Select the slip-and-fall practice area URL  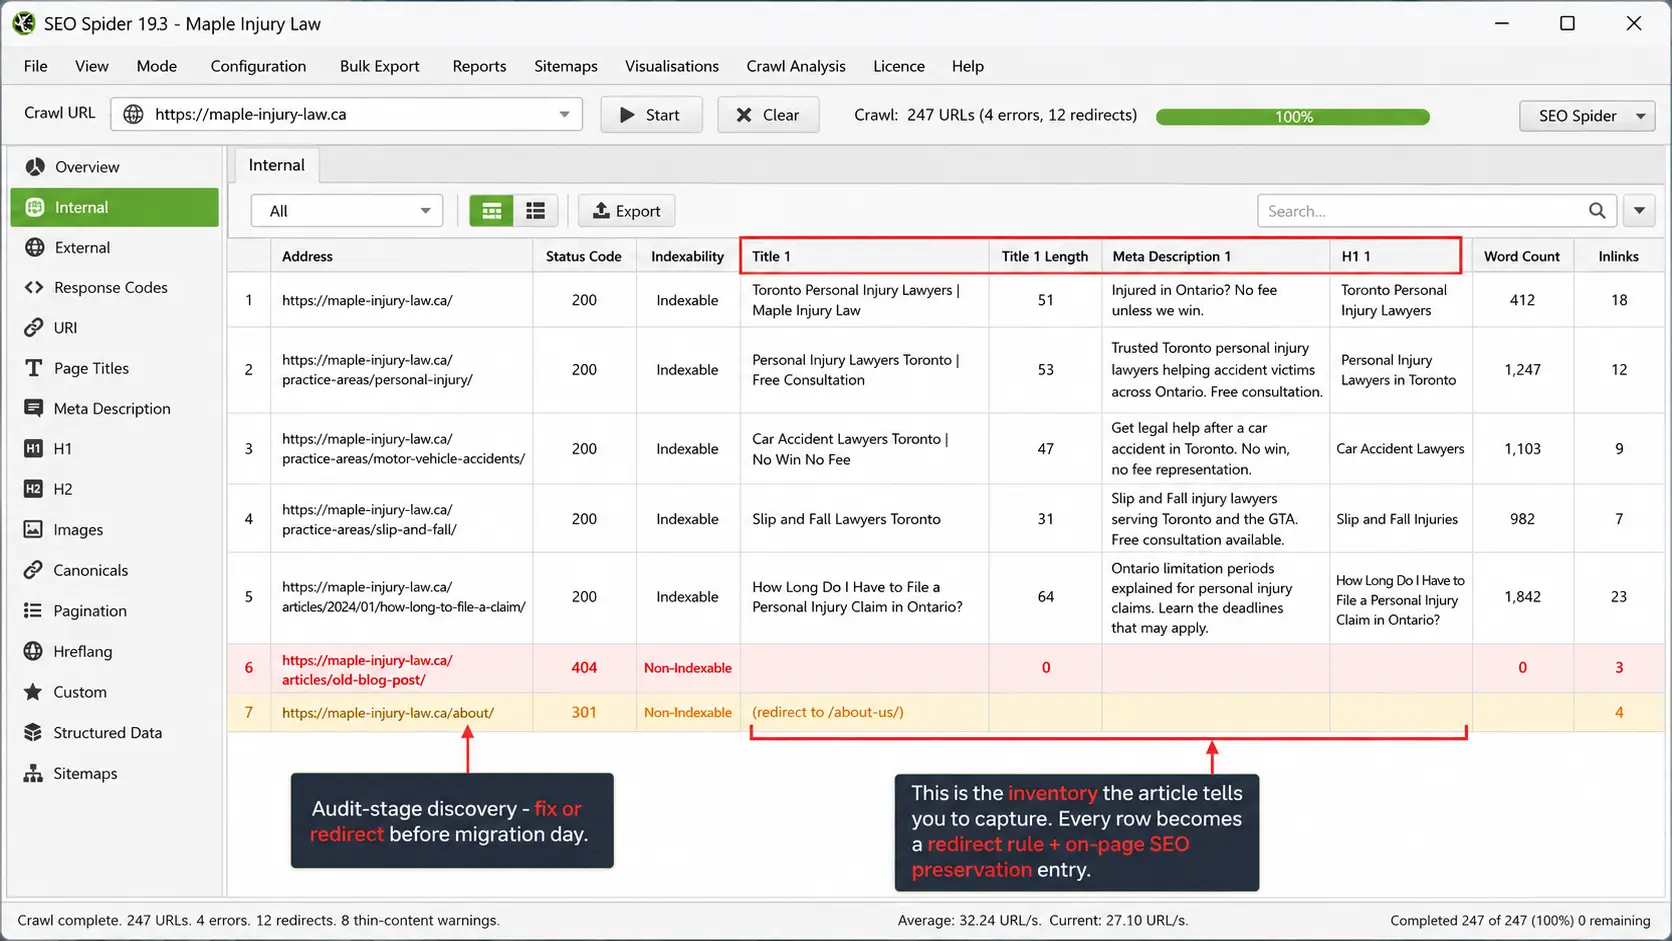pyautogui.click(x=369, y=519)
